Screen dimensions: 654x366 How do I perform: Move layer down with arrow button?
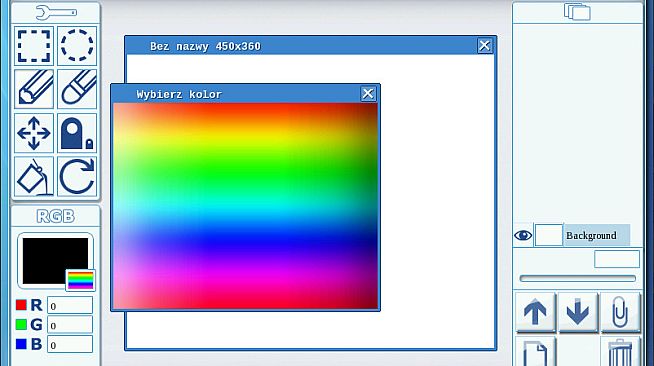pyautogui.click(x=578, y=312)
